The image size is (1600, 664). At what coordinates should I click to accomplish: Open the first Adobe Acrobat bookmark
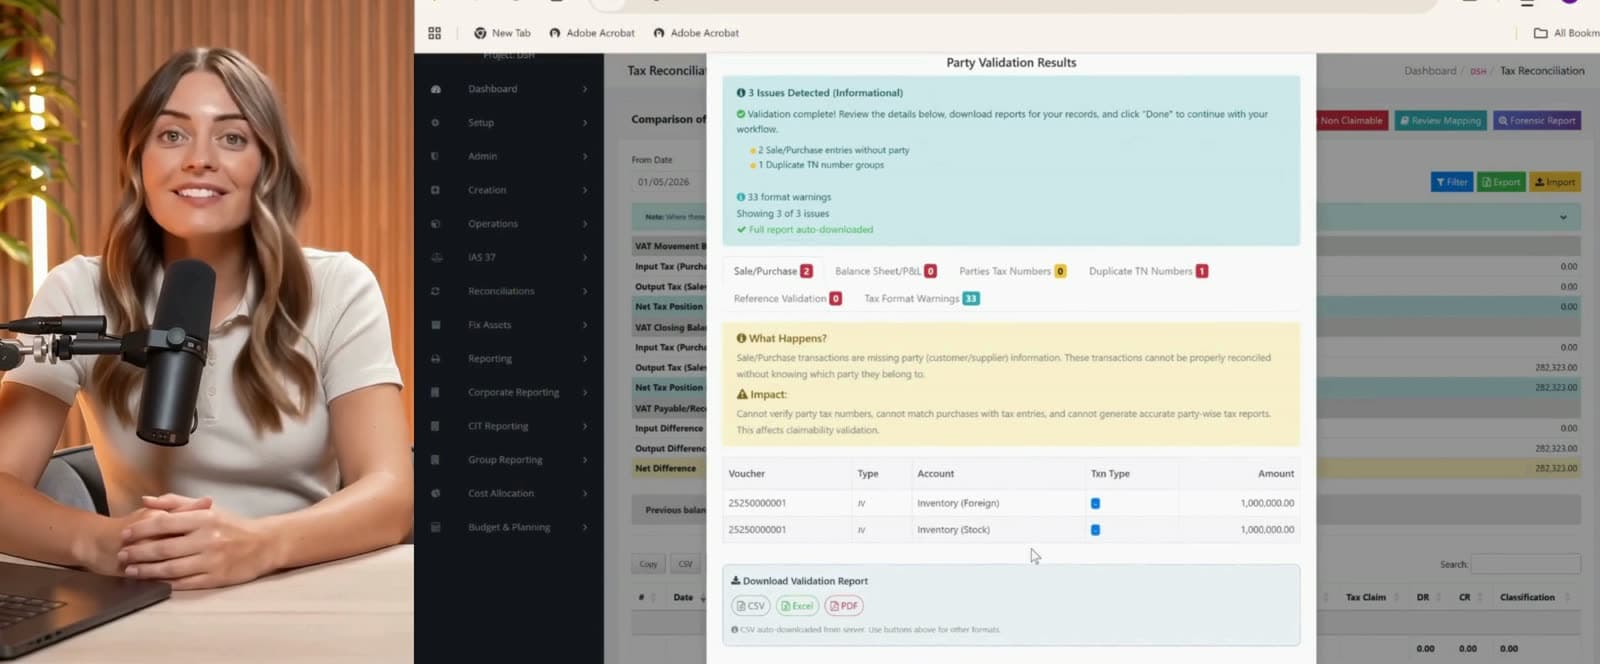click(x=592, y=33)
